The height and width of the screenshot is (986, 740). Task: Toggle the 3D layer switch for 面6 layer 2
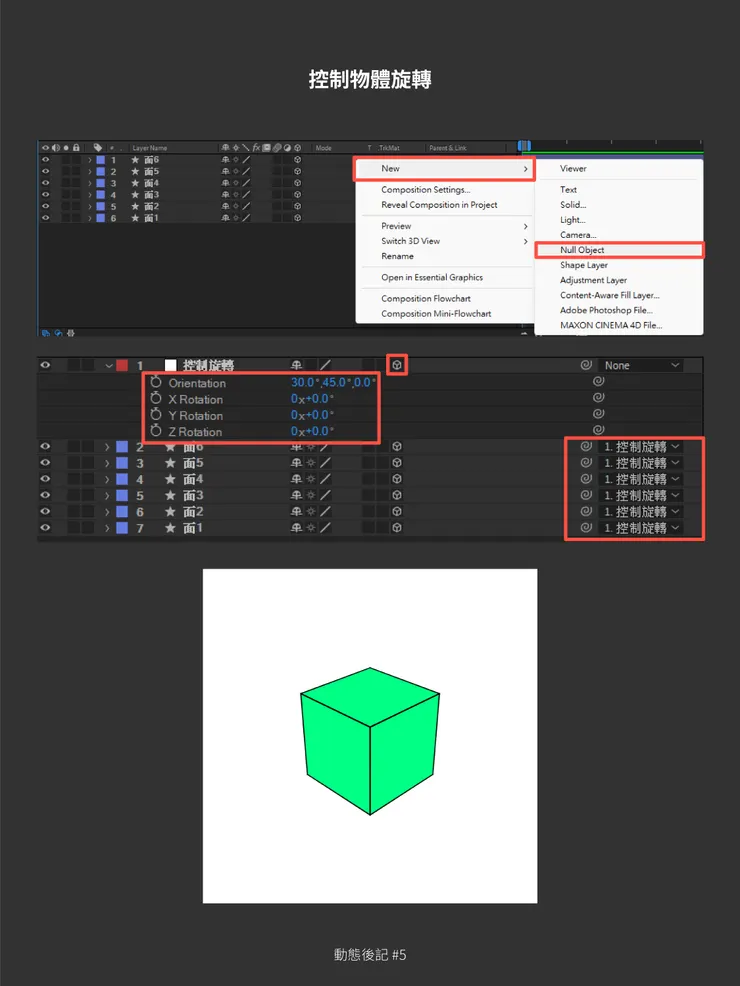click(397, 446)
